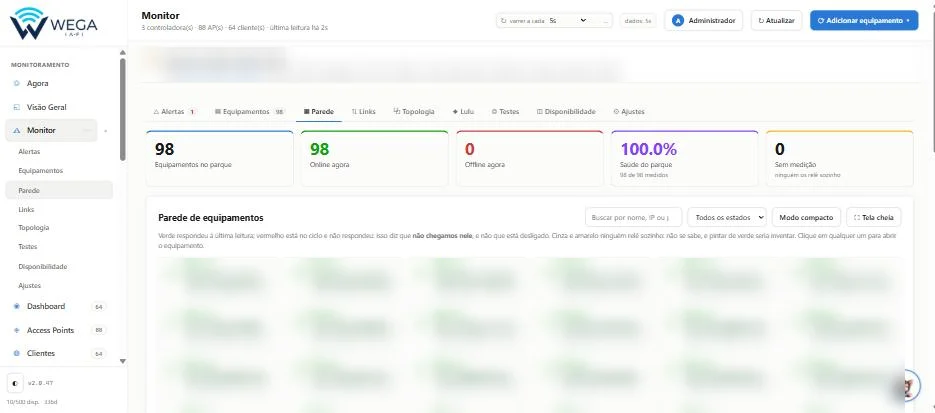The width and height of the screenshot is (935, 413).
Task: Click the chat assistant avatar at bottom right
Action: click(911, 387)
